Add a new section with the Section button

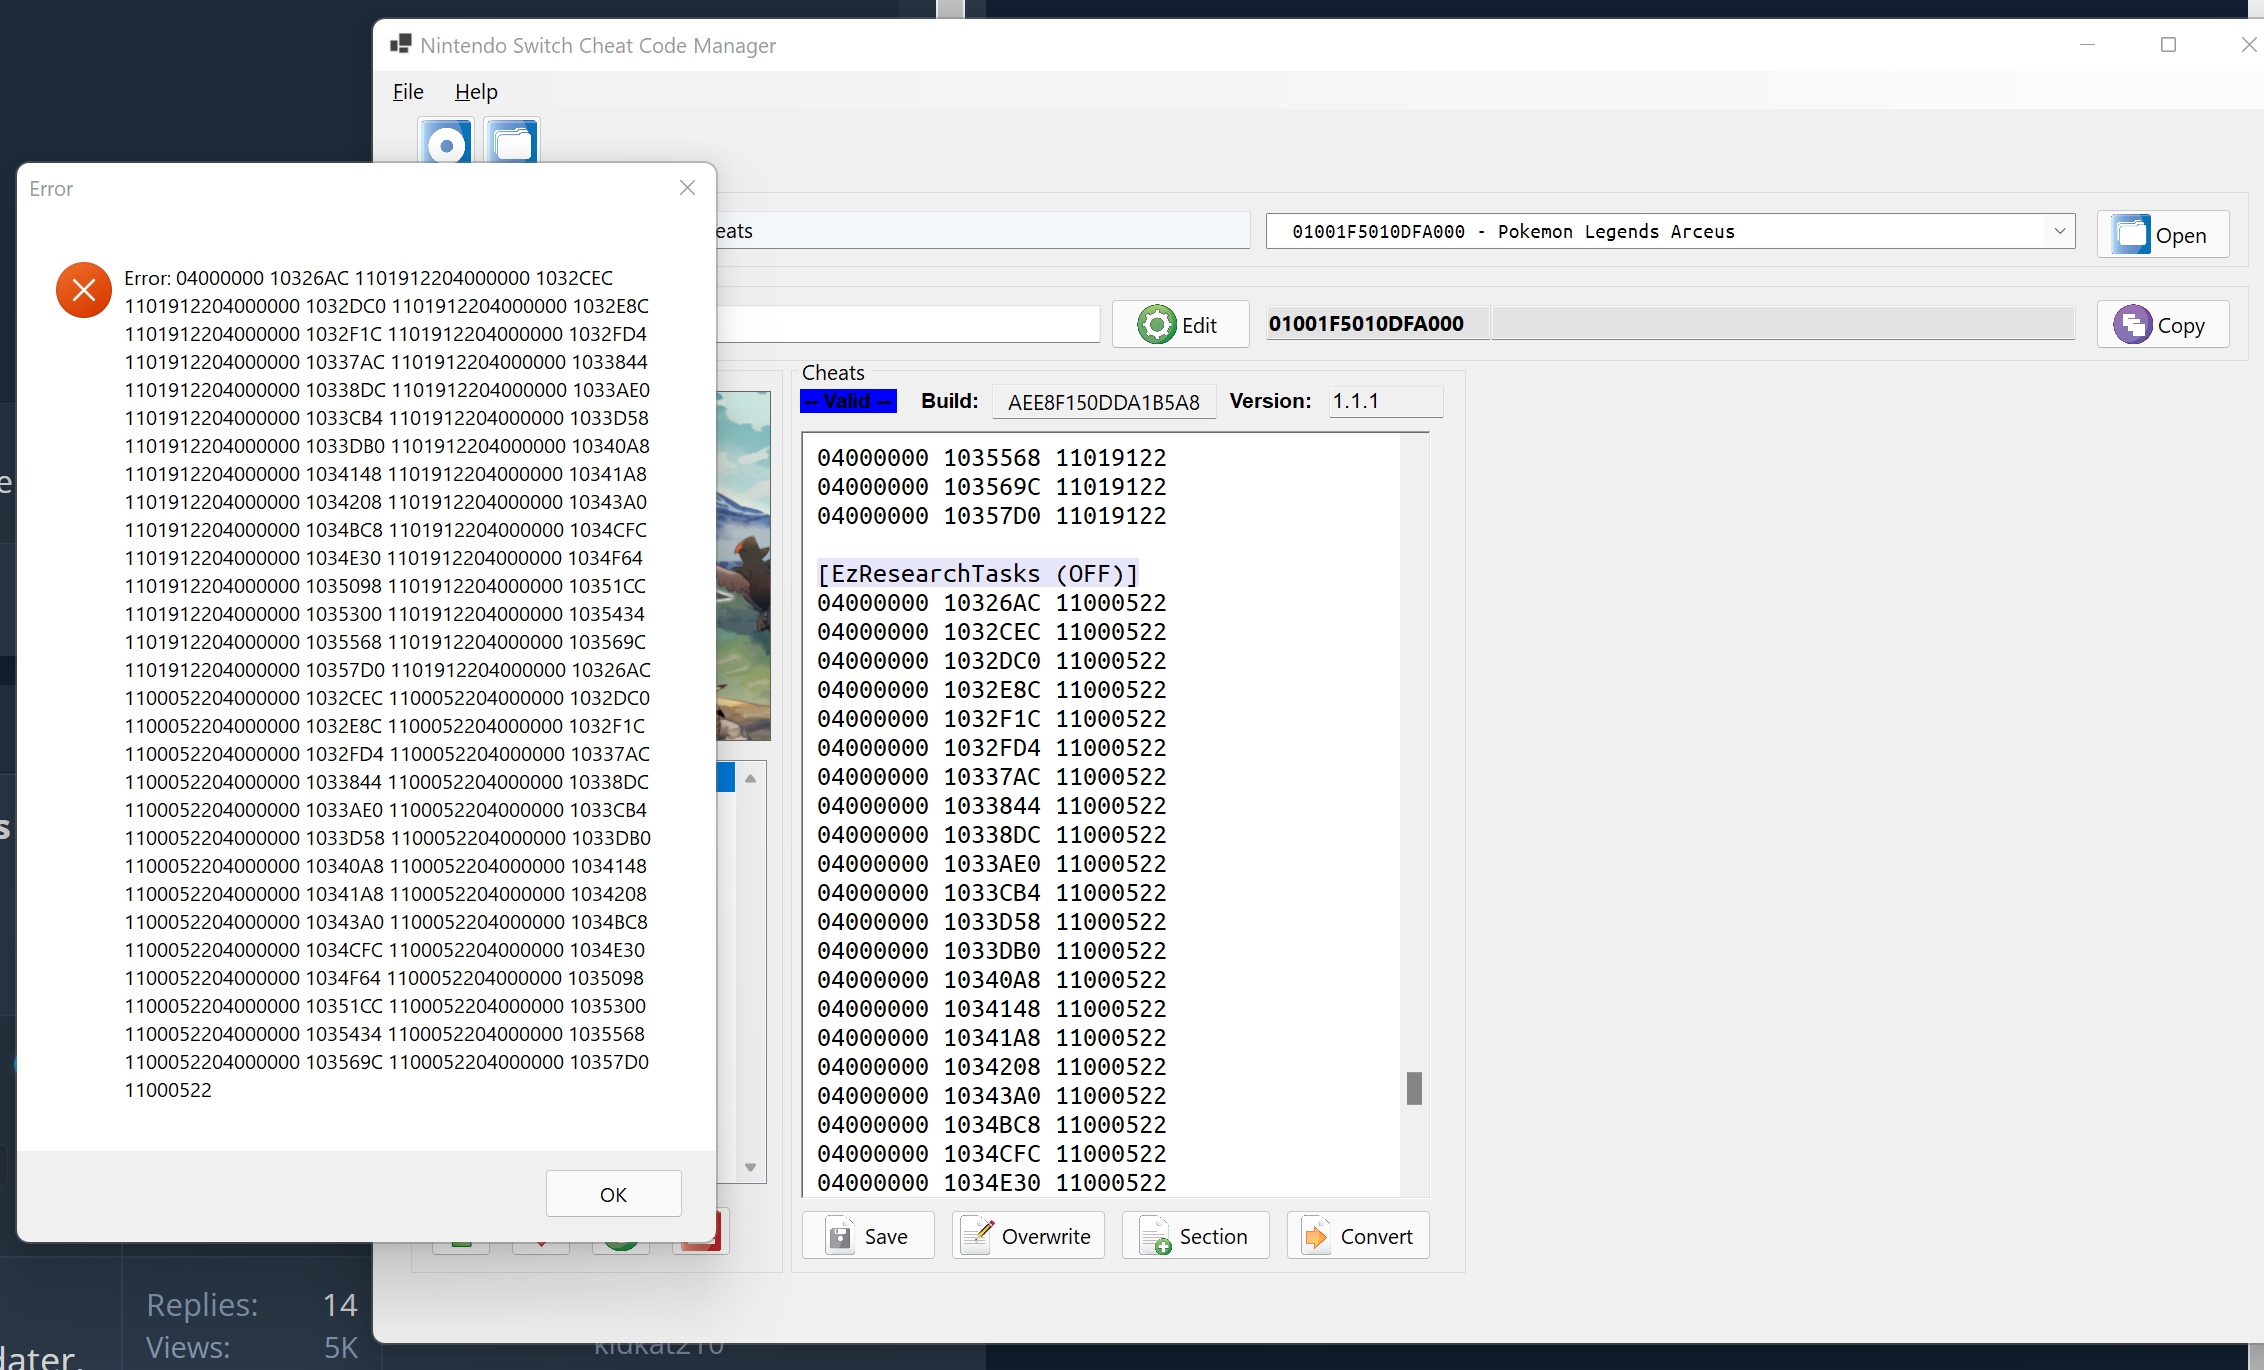pos(1196,1236)
